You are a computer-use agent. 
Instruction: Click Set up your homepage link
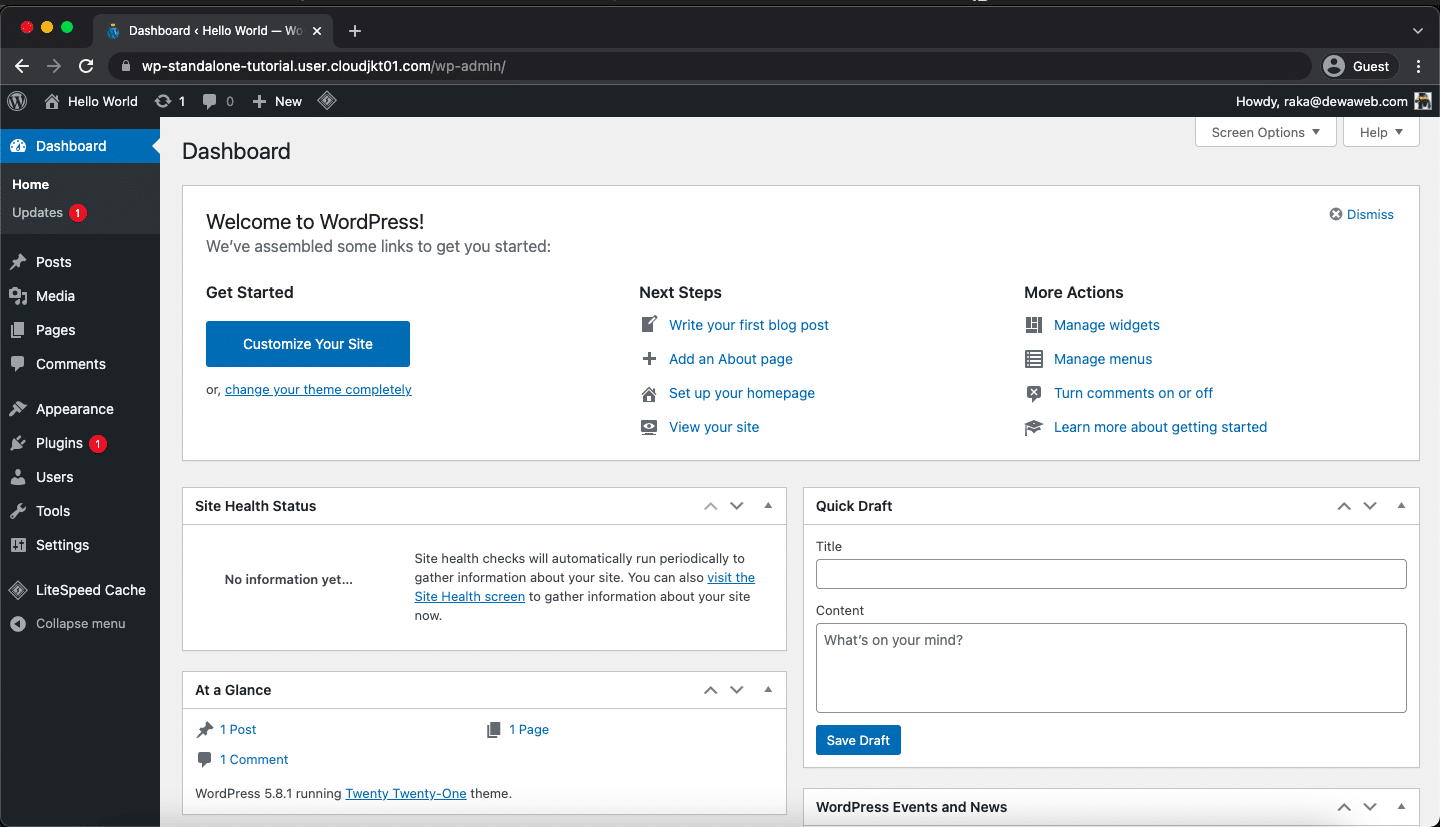point(742,393)
